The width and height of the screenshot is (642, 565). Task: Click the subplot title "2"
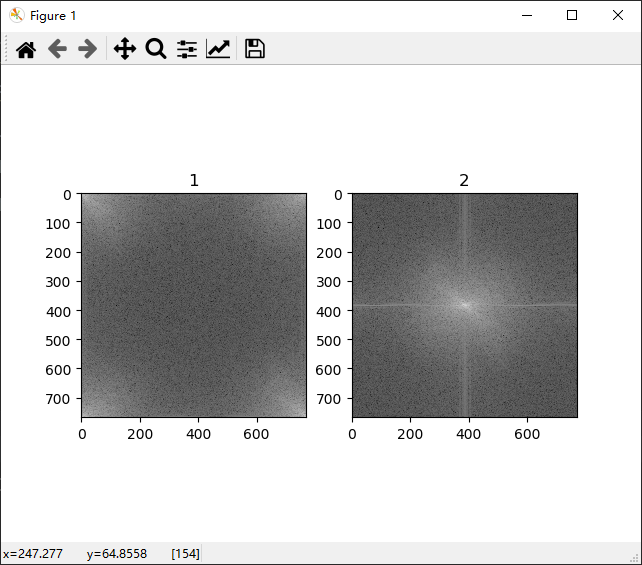[x=464, y=181]
